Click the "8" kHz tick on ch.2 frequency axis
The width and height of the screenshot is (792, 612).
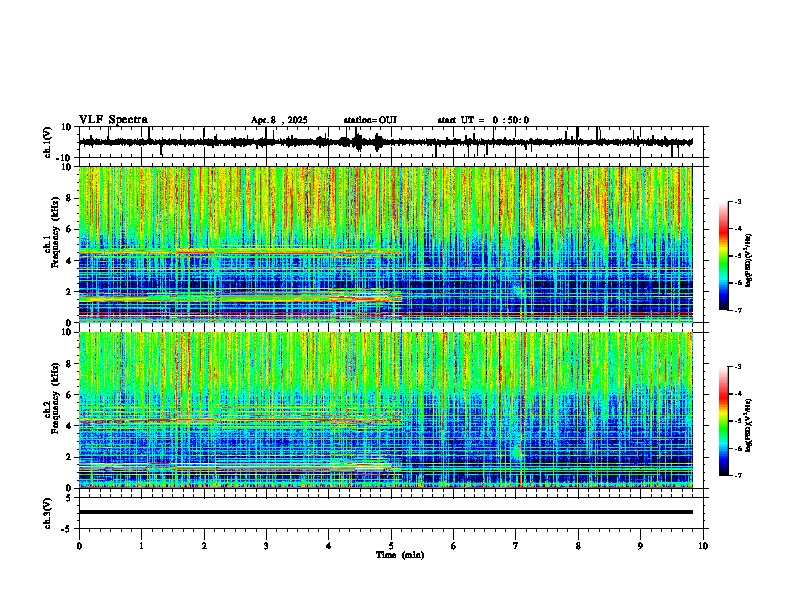click(69, 364)
